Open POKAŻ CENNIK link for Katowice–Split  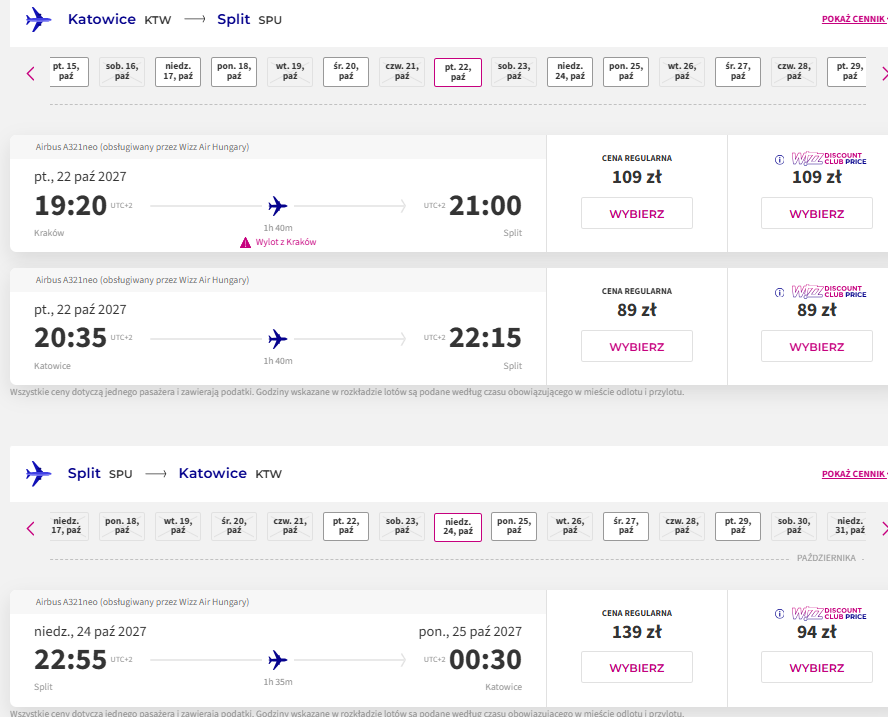point(855,19)
